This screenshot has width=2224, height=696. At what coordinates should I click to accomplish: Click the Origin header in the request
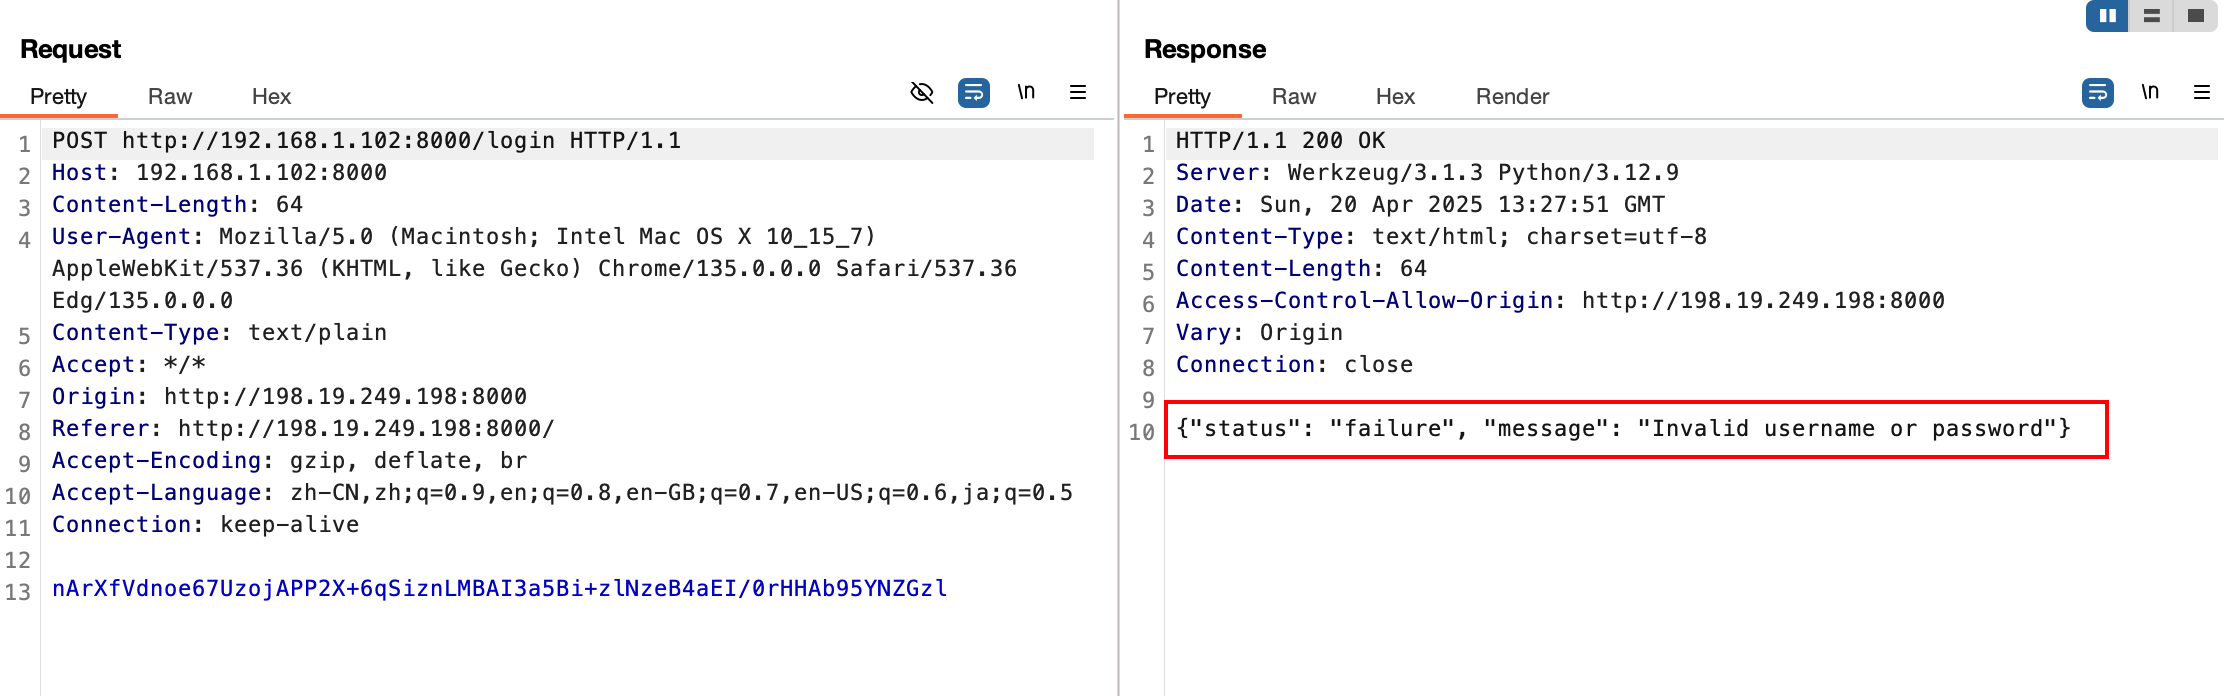coord(290,397)
